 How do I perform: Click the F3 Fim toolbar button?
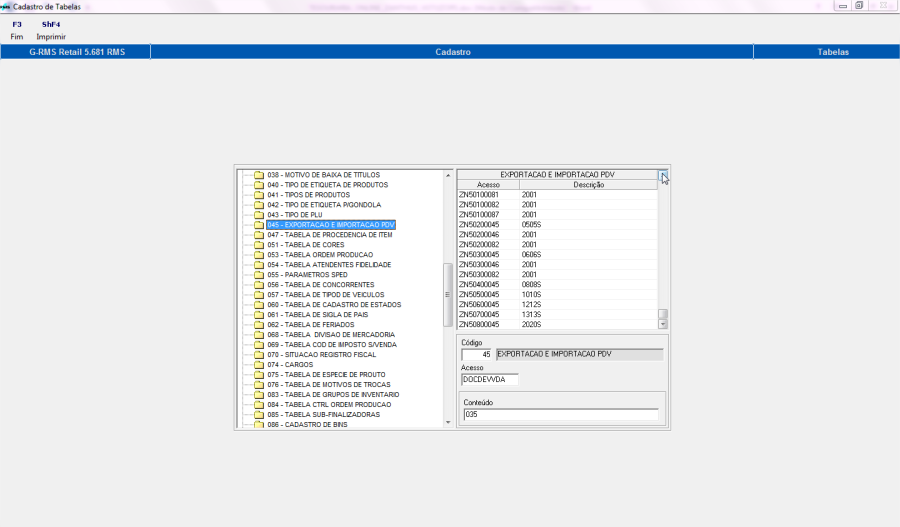[17, 30]
